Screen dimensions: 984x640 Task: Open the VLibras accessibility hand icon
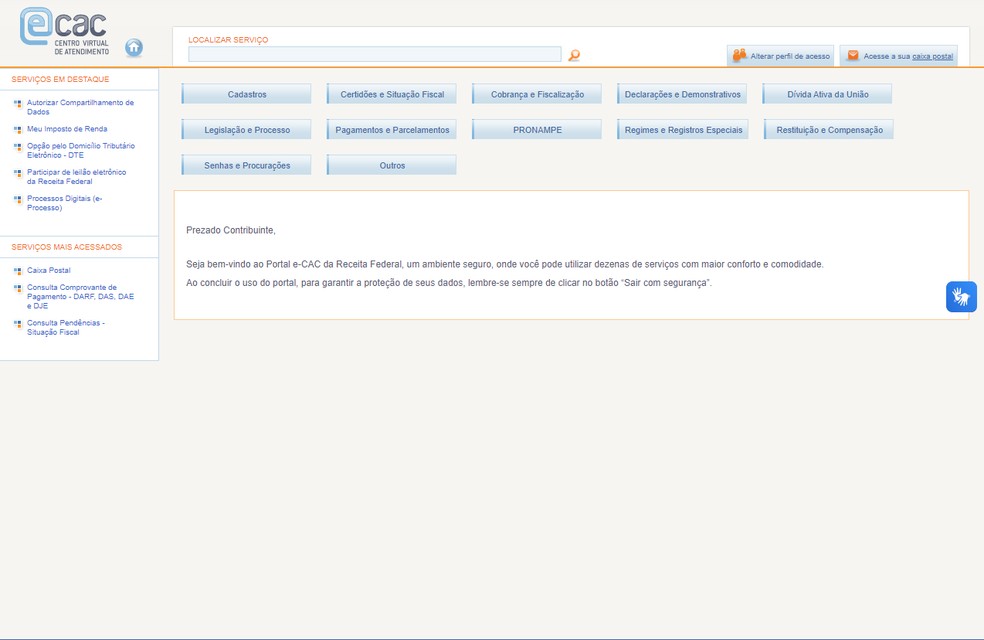click(x=961, y=297)
